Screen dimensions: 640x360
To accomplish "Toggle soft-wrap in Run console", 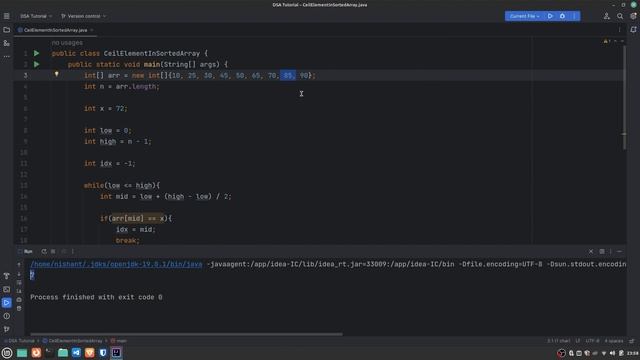I will [19, 282].
